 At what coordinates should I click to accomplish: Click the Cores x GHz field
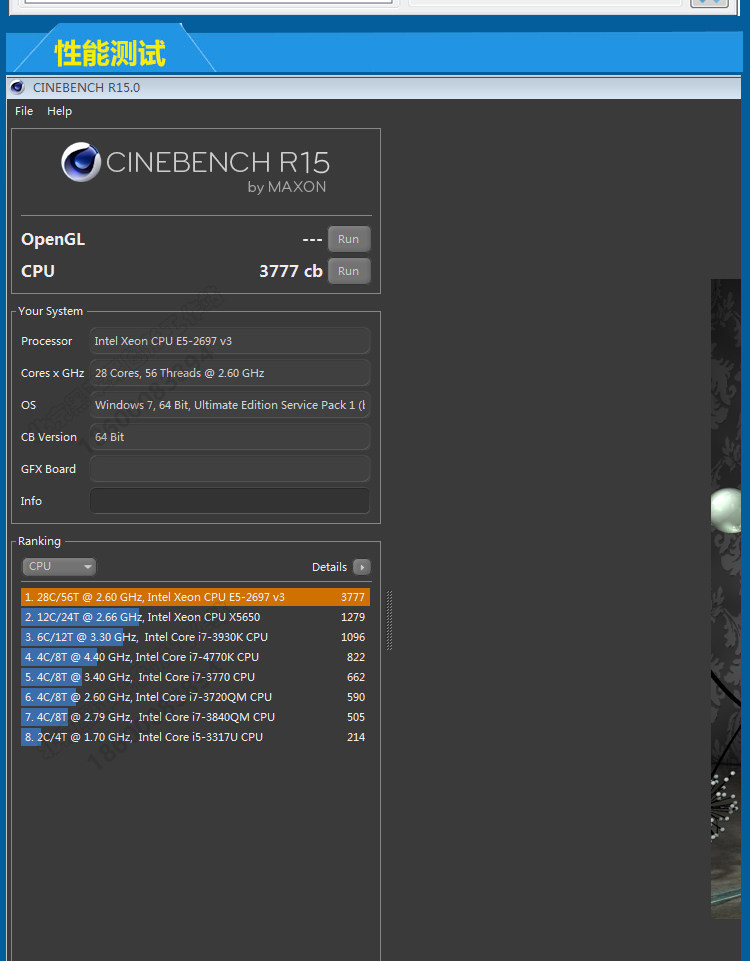(x=230, y=373)
